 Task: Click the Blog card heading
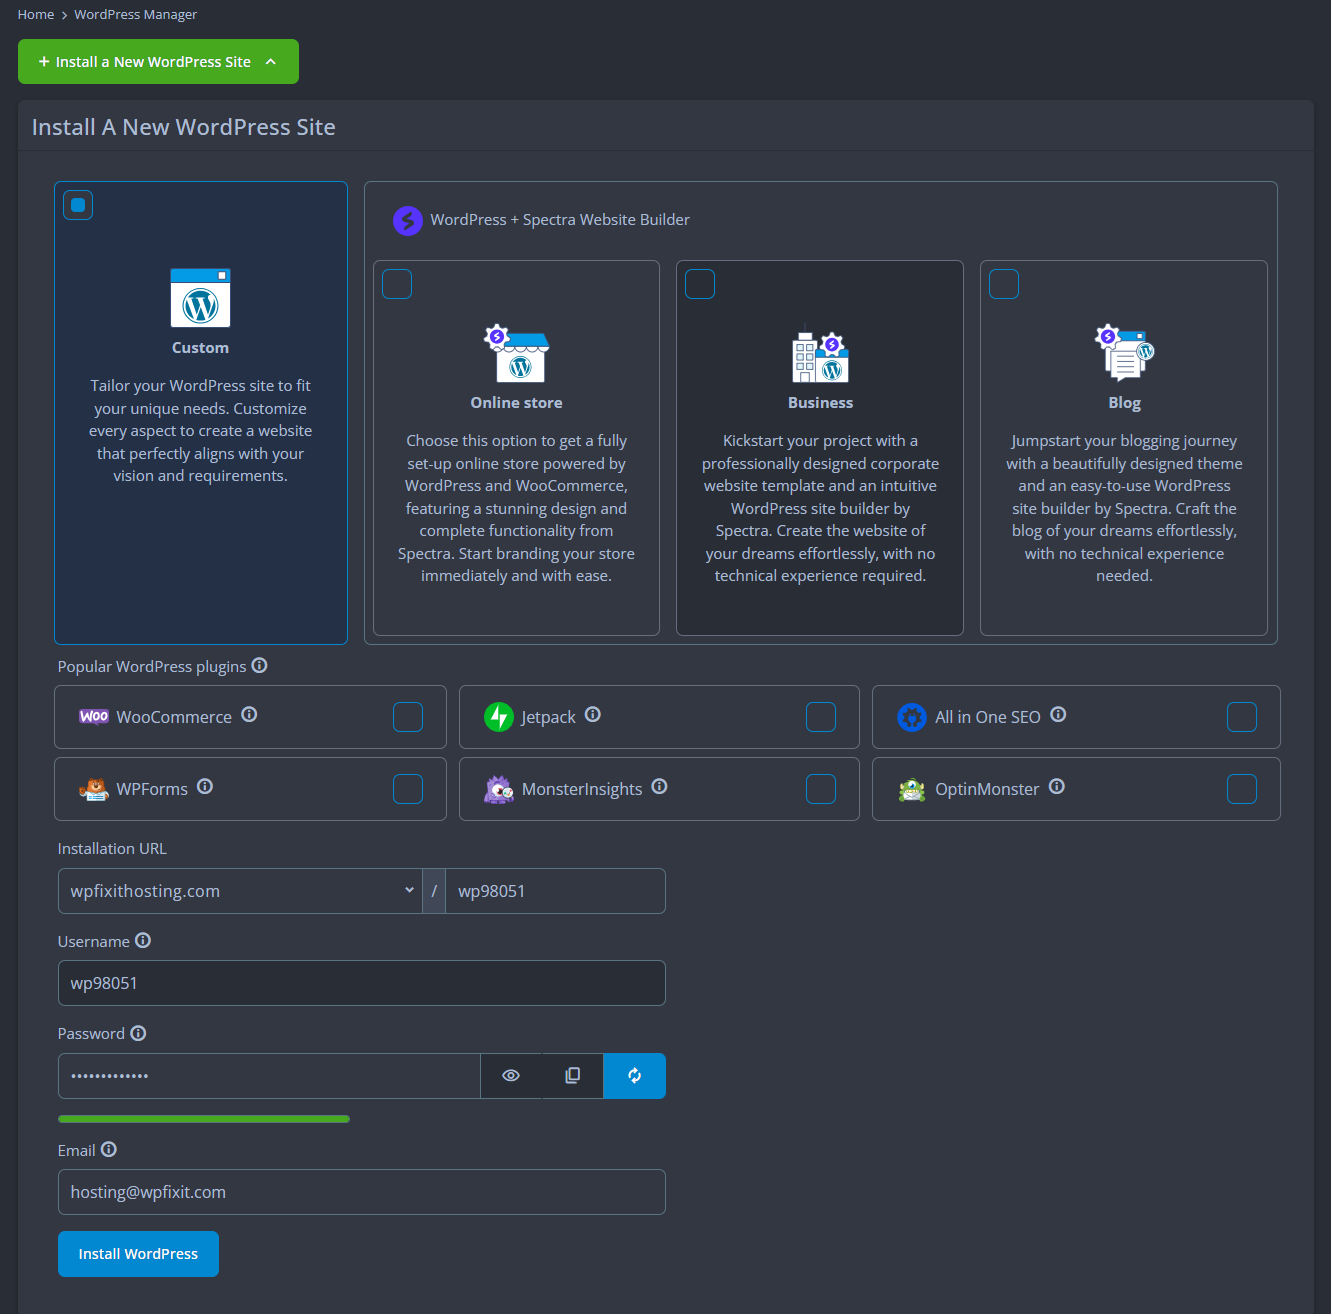(x=1125, y=403)
